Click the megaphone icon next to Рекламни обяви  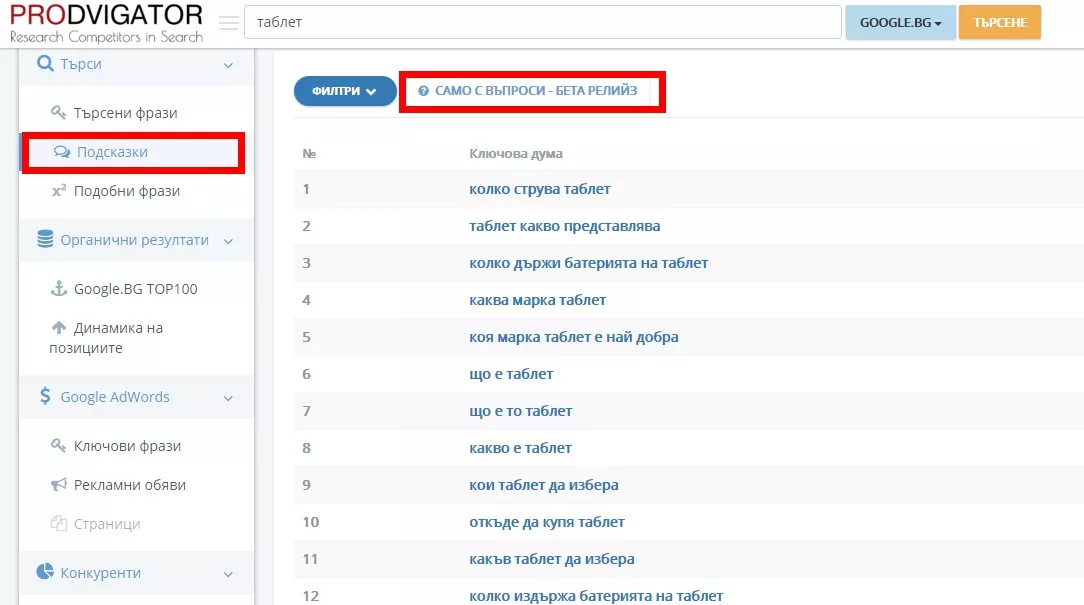click(59, 484)
